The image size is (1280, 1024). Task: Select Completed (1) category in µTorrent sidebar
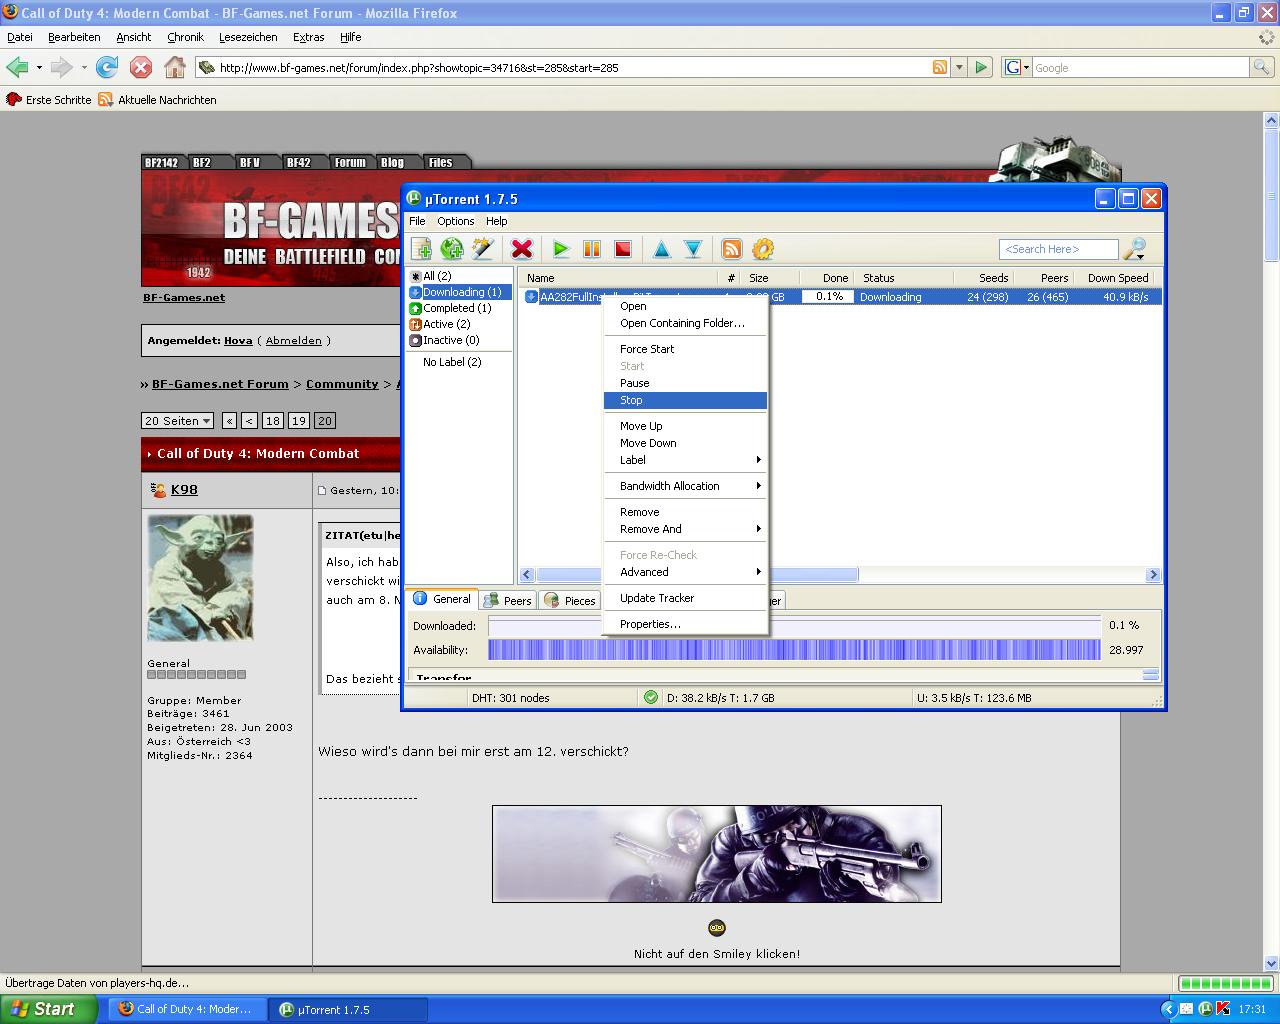pos(456,308)
